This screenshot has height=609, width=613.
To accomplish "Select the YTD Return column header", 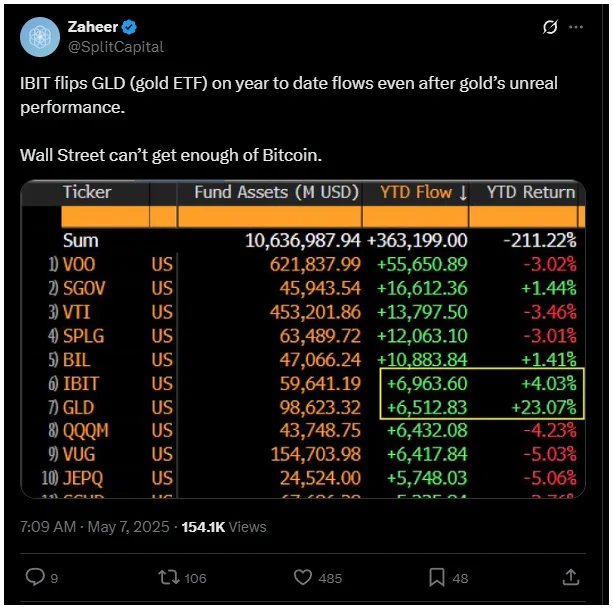I will [x=531, y=192].
